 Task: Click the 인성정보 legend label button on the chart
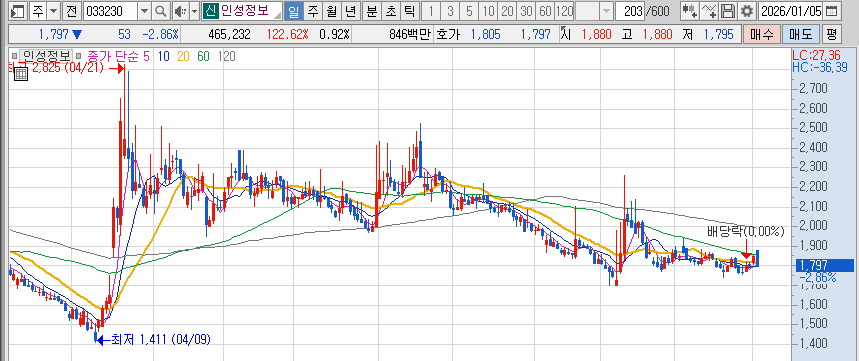coord(45,56)
